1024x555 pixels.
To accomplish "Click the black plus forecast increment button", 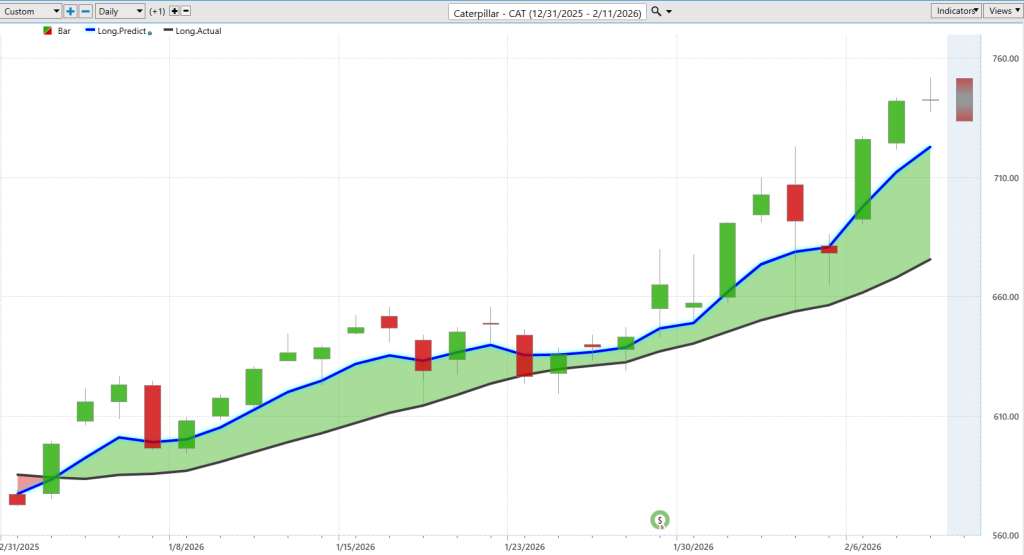I will click(174, 11).
